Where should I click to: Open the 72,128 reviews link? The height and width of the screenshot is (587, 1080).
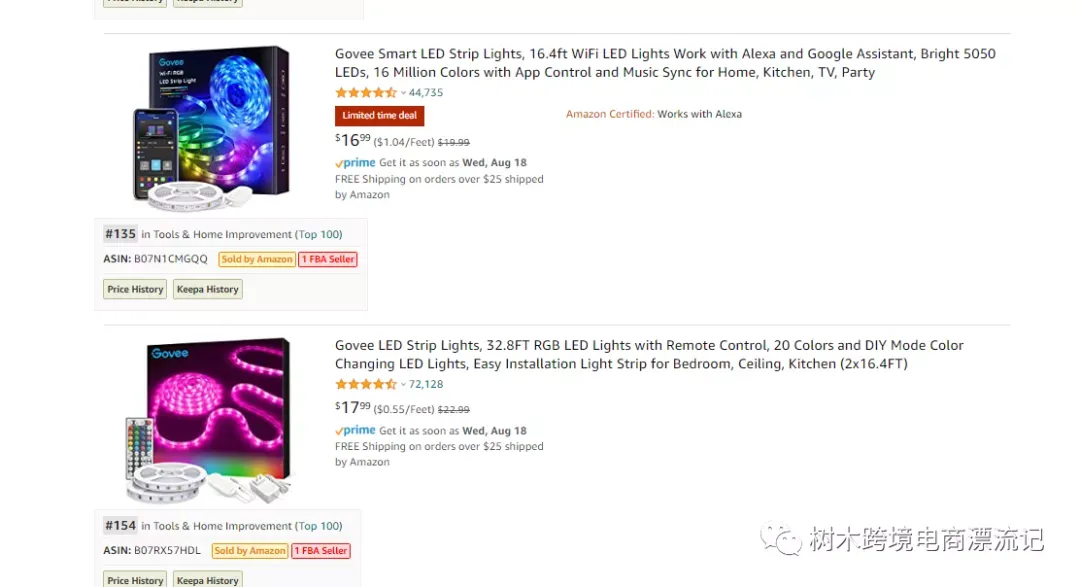coord(426,384)
